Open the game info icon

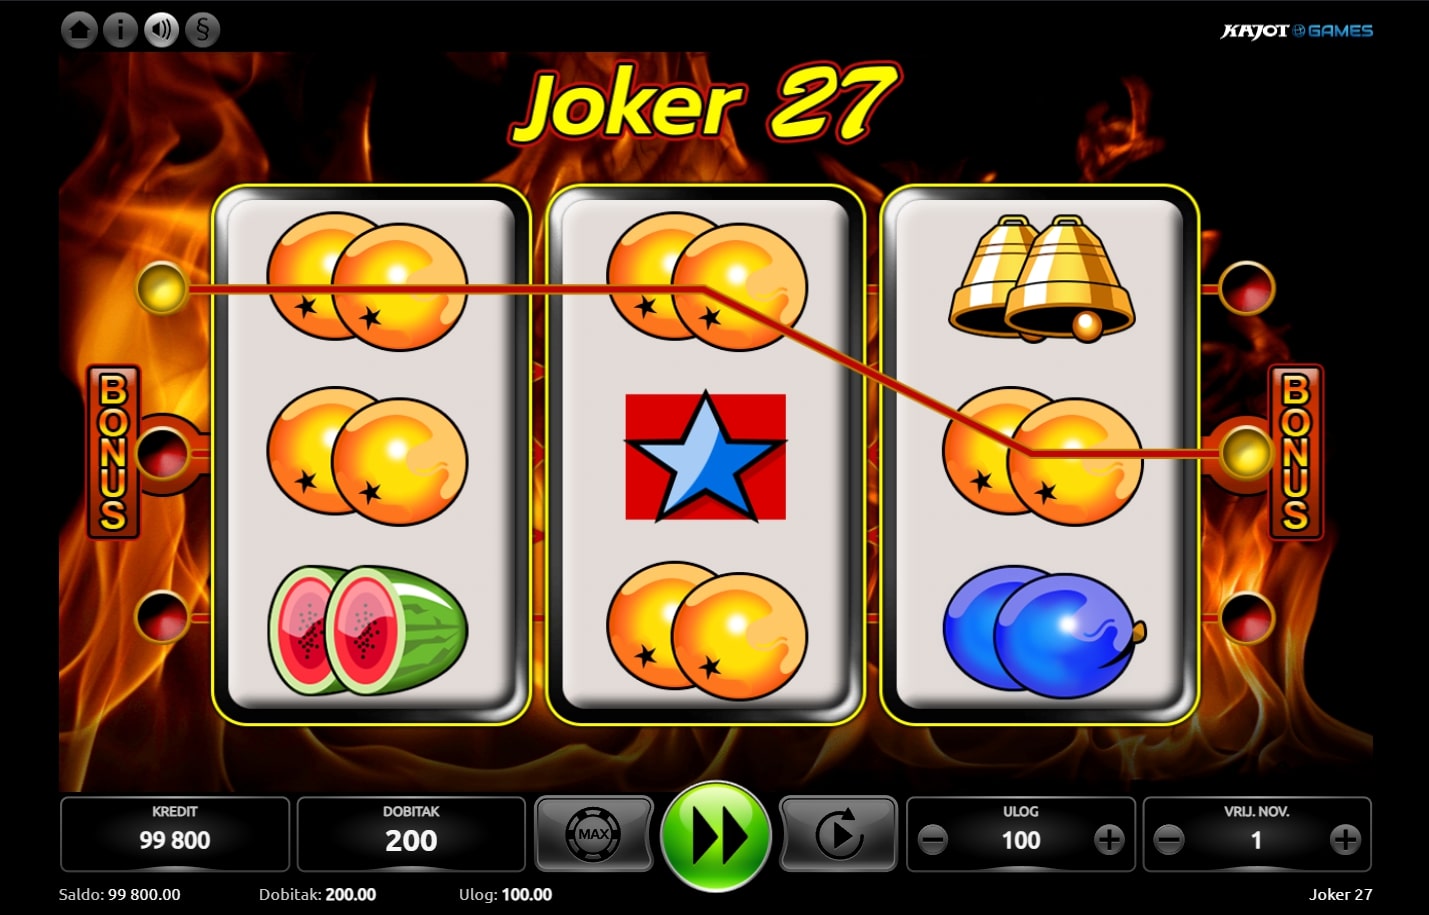(120, 30)
